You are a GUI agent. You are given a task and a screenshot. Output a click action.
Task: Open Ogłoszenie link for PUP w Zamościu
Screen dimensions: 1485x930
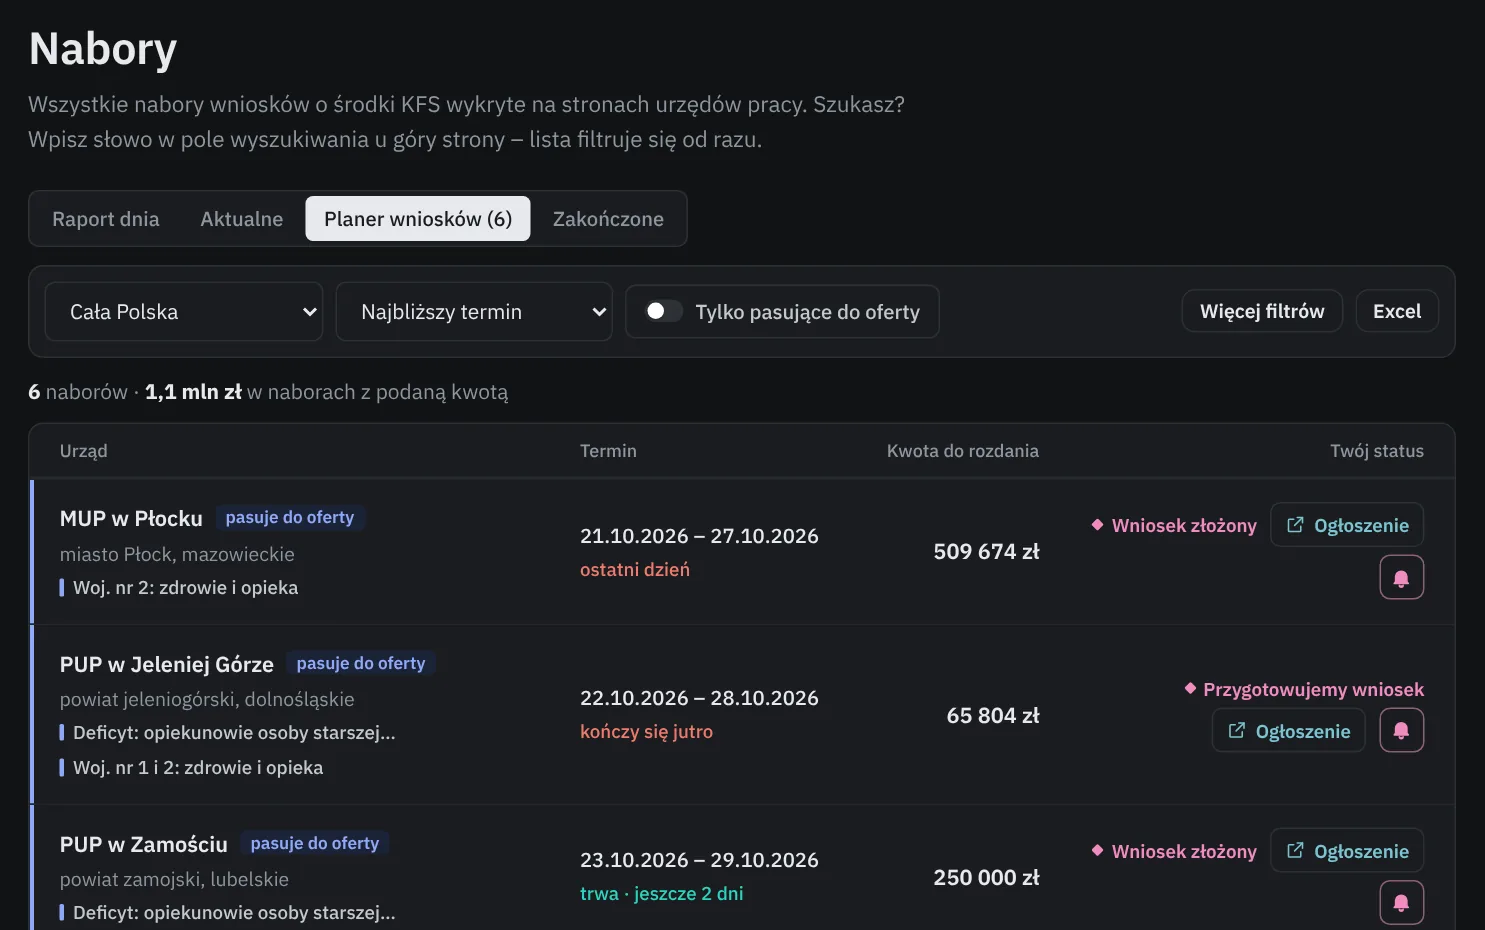point(1347,851)
